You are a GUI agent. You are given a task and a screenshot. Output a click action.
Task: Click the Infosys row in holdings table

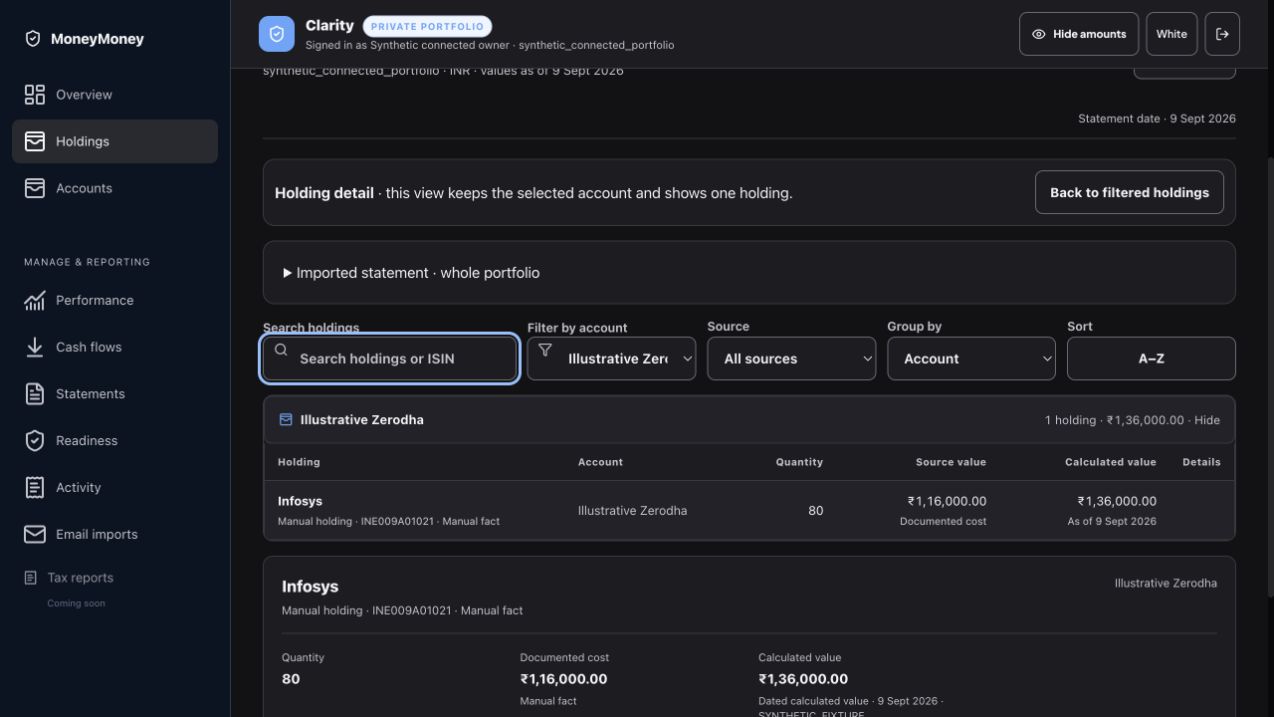point(749,510)
